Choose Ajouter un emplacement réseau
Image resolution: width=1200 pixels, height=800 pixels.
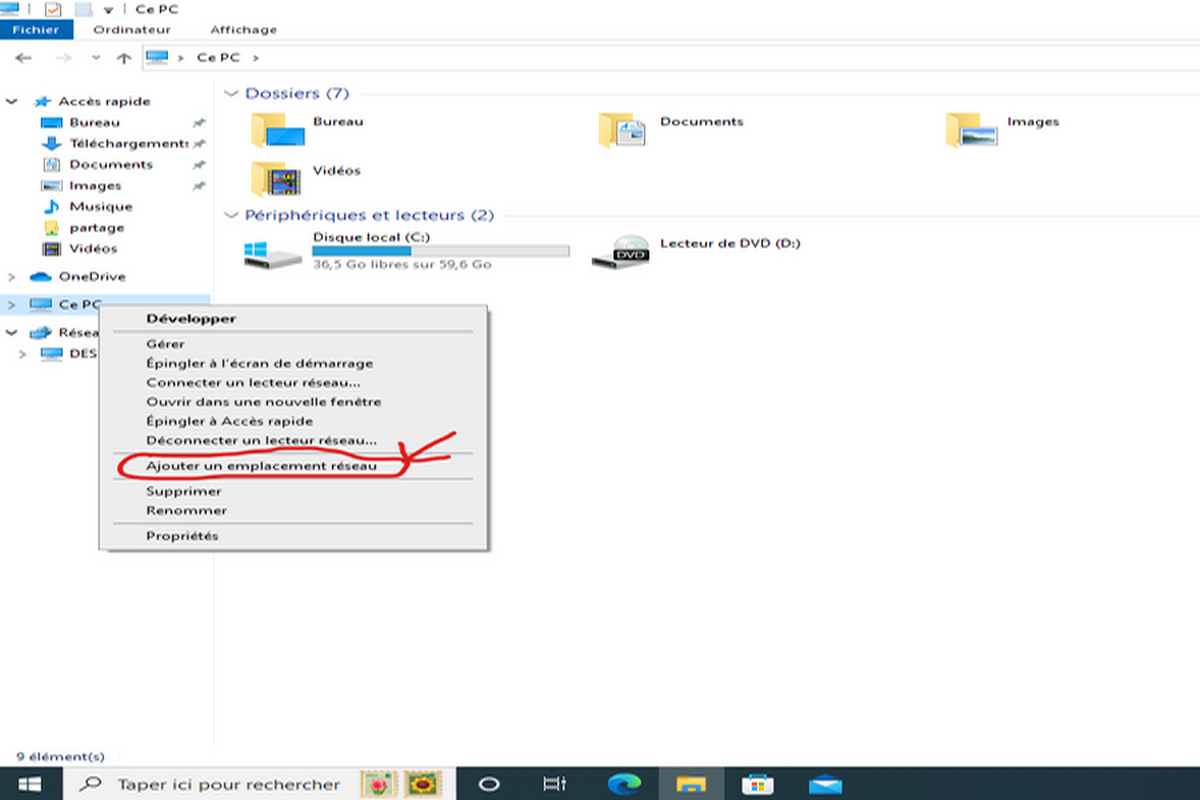tap(261, 467)
